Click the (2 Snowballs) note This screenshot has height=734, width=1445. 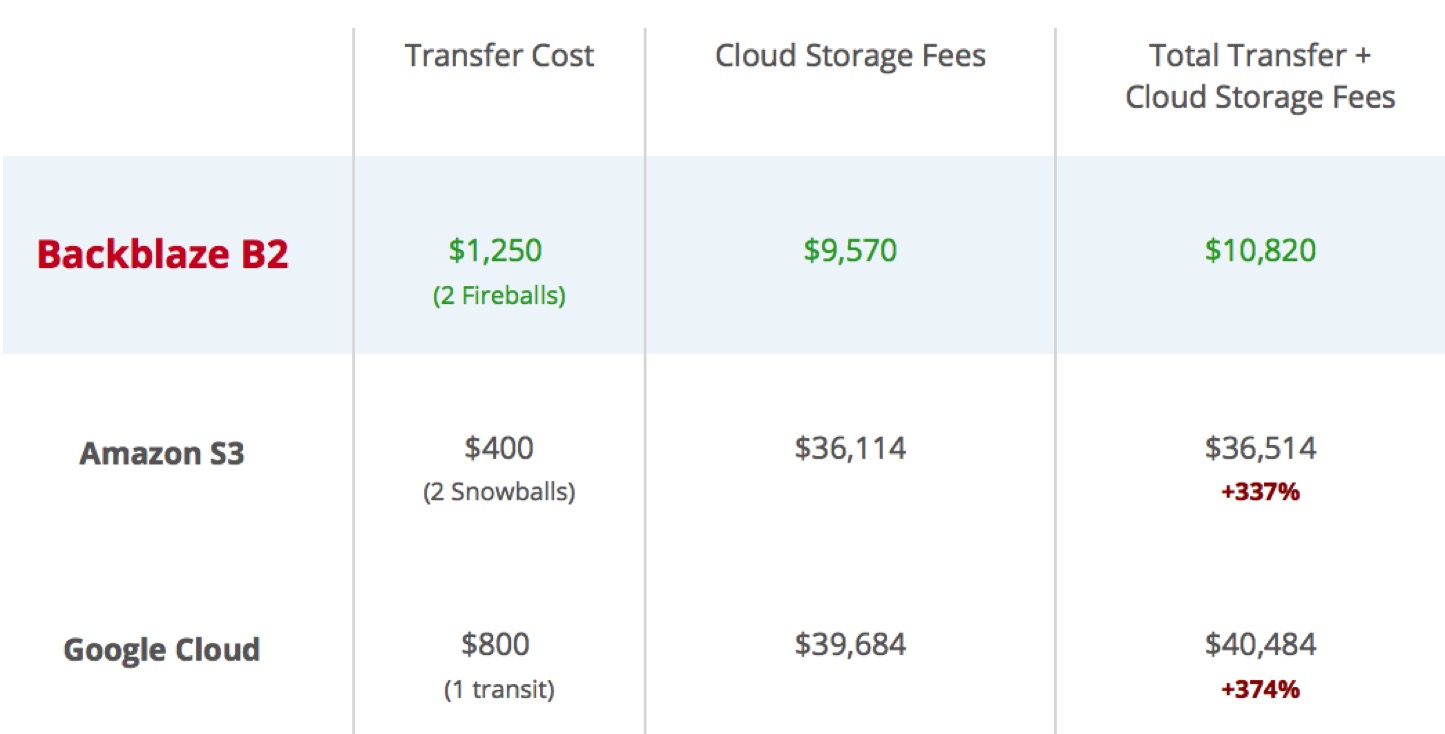(499, 493)
